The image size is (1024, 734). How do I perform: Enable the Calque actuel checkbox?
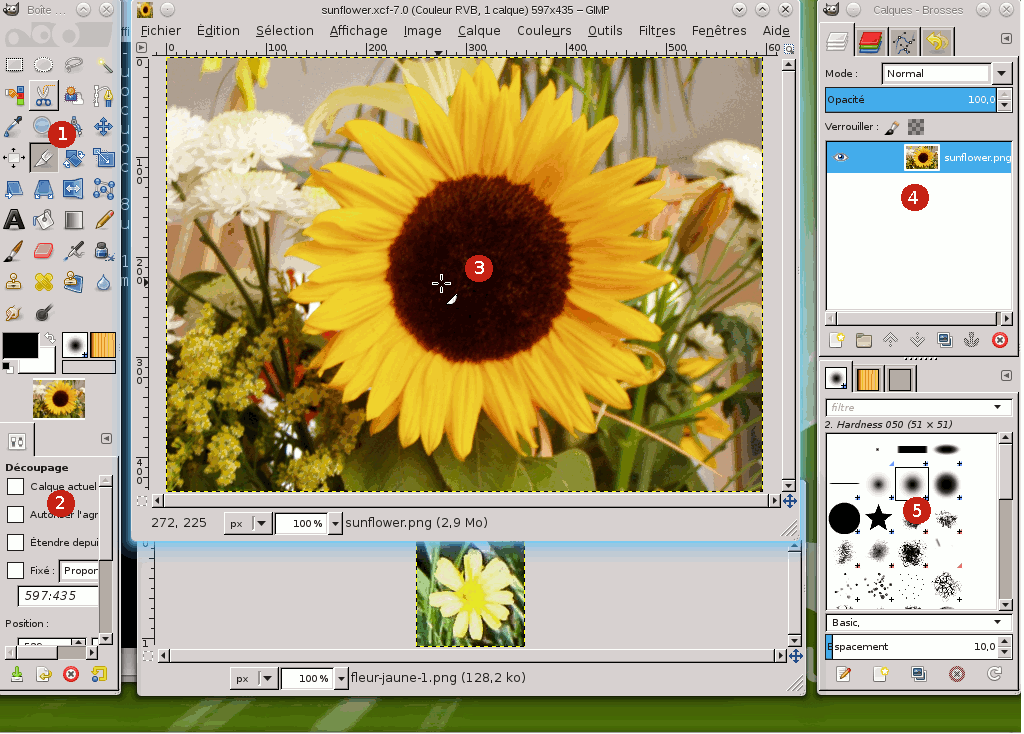[16, 486]
